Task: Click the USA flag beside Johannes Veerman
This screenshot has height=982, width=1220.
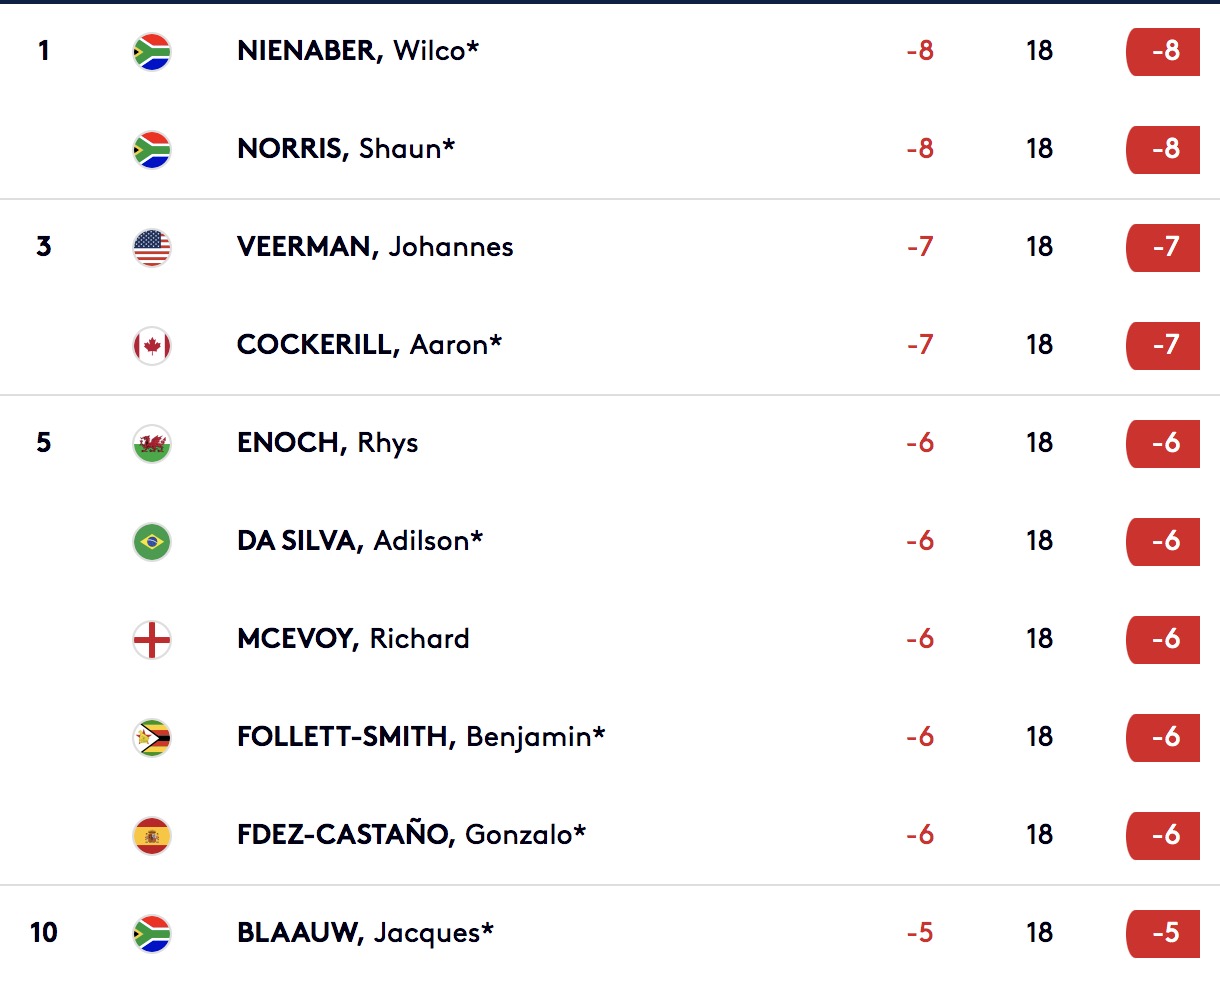Action: pyautogui.click(x=152, y=247)
